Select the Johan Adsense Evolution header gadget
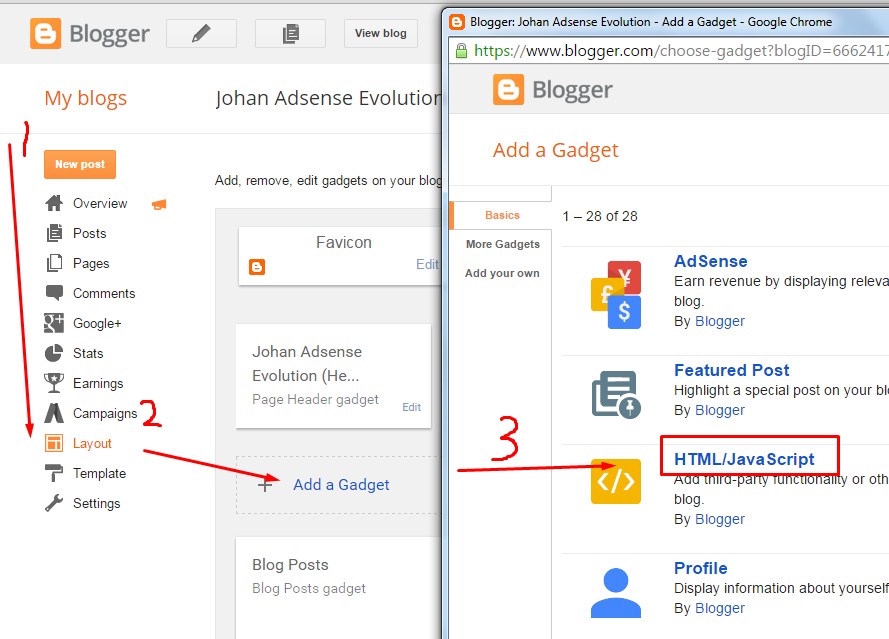The height and width of the screenshot is (639, 889). (x=333, y=376)
